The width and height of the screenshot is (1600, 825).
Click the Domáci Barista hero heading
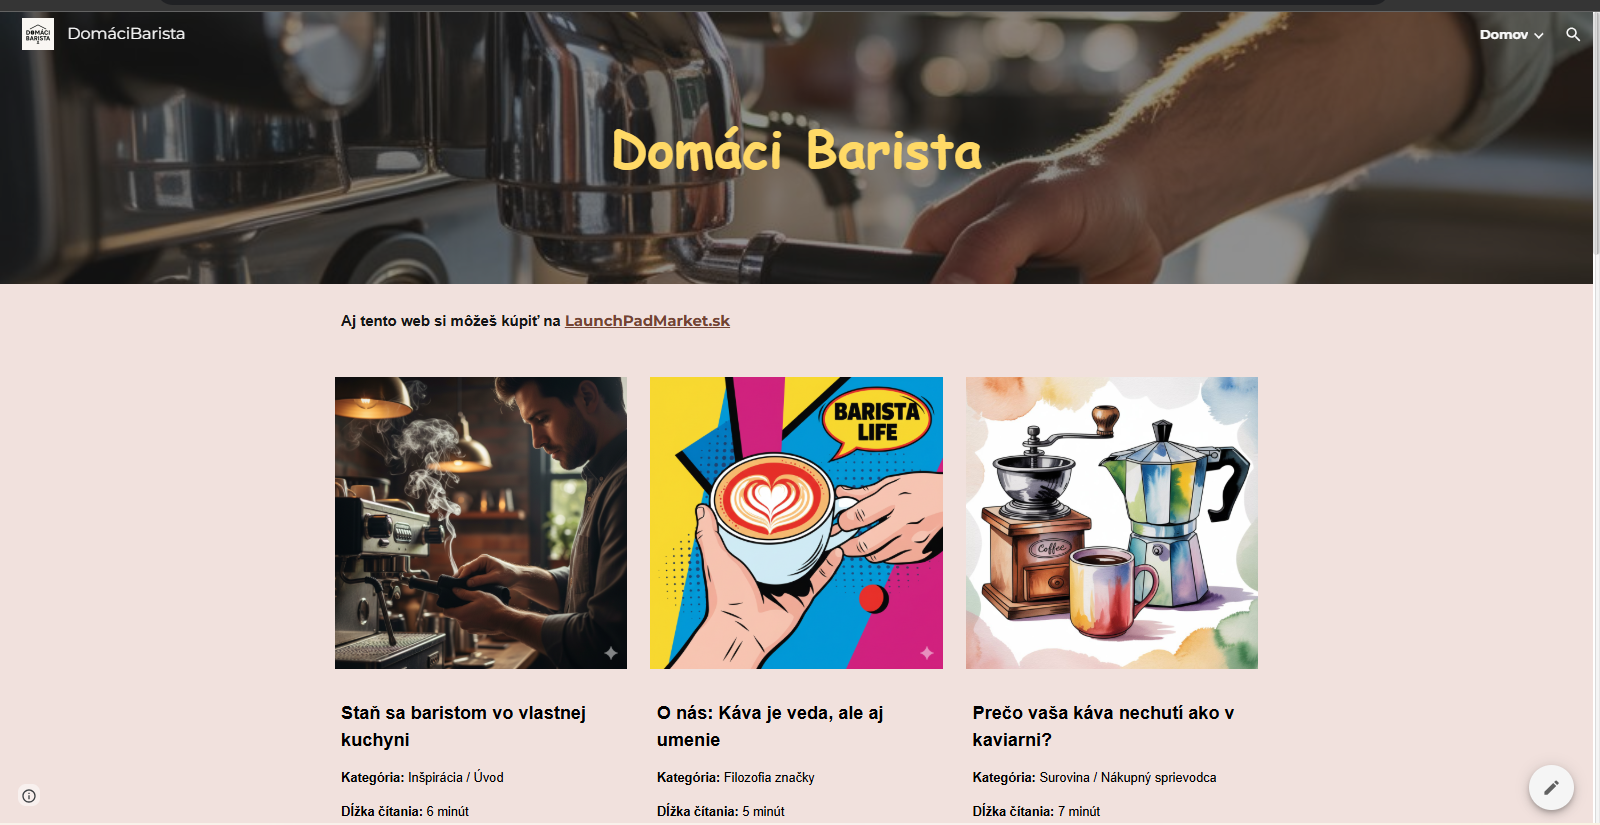point(796,150)
